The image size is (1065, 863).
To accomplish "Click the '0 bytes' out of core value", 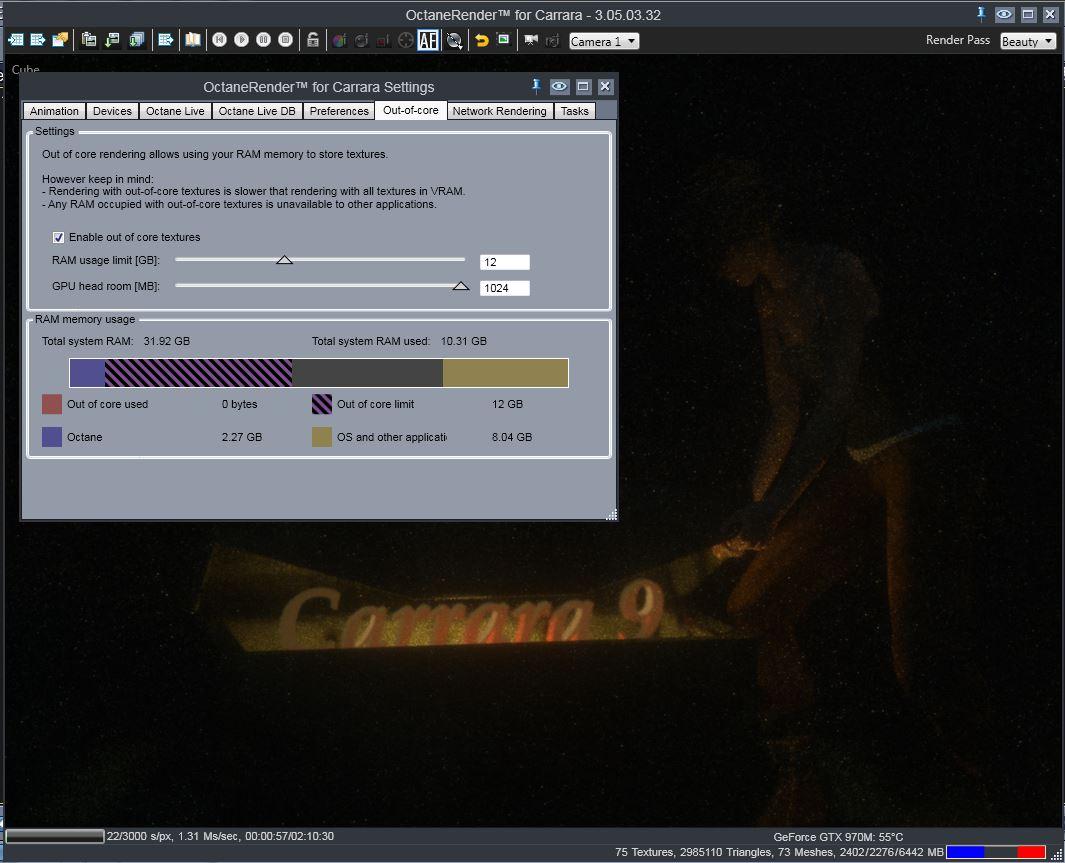I will pos(240,404).
